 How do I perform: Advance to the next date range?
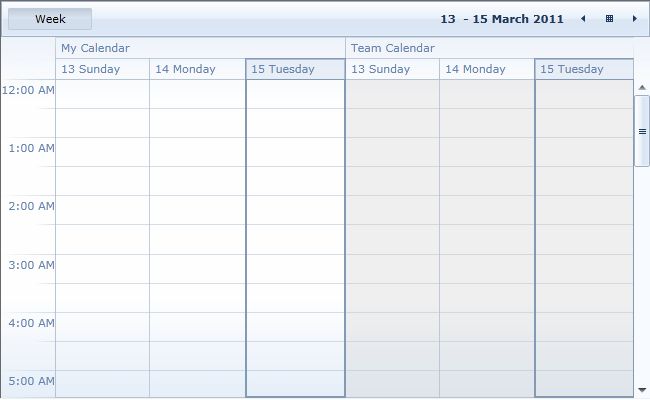pyautogui.click(x=634, y=19)
